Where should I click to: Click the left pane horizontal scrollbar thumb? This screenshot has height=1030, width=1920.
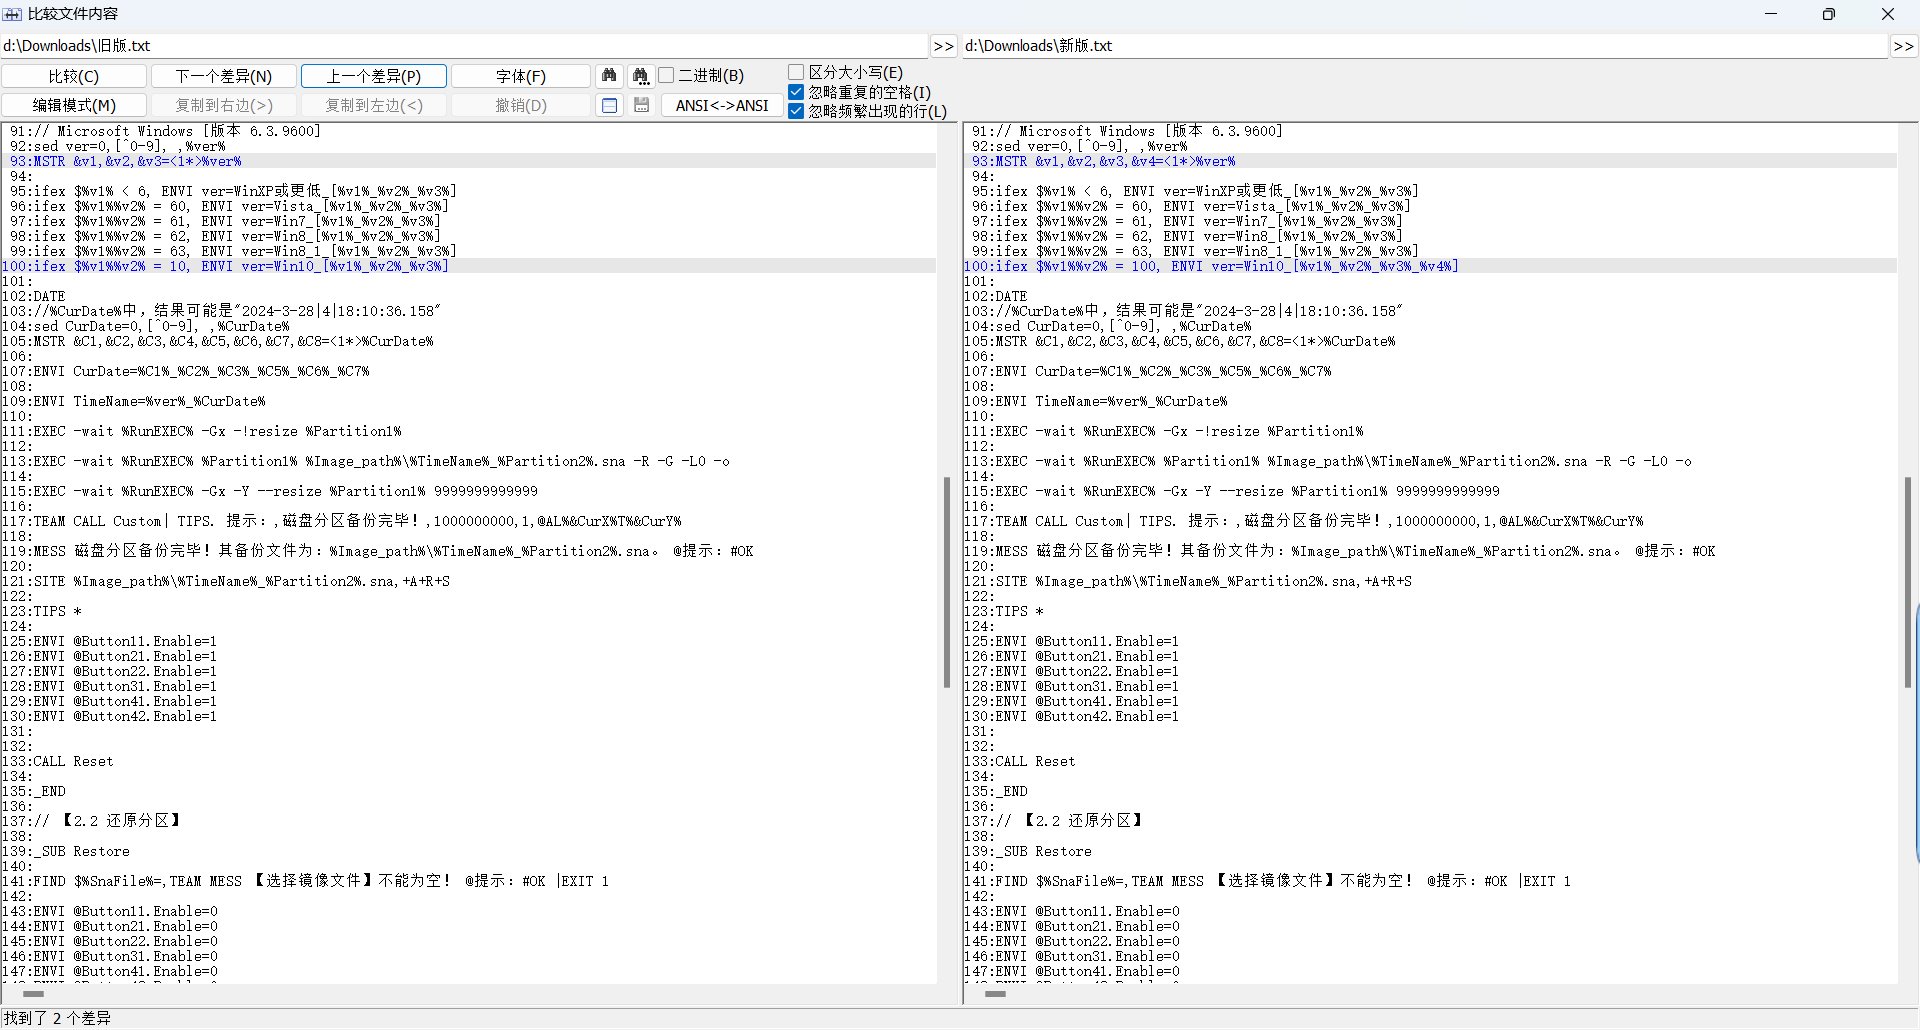[33, 994]
